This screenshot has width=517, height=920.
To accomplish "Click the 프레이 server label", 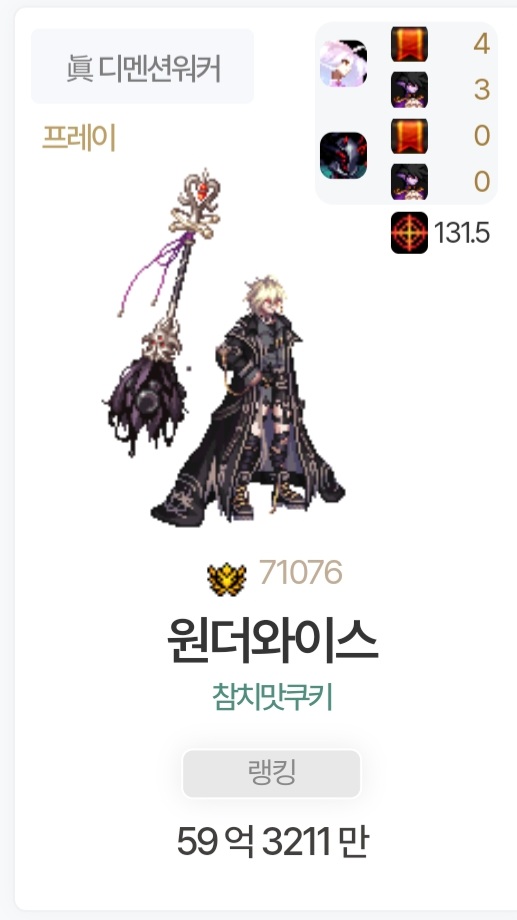I will (79, 138).
